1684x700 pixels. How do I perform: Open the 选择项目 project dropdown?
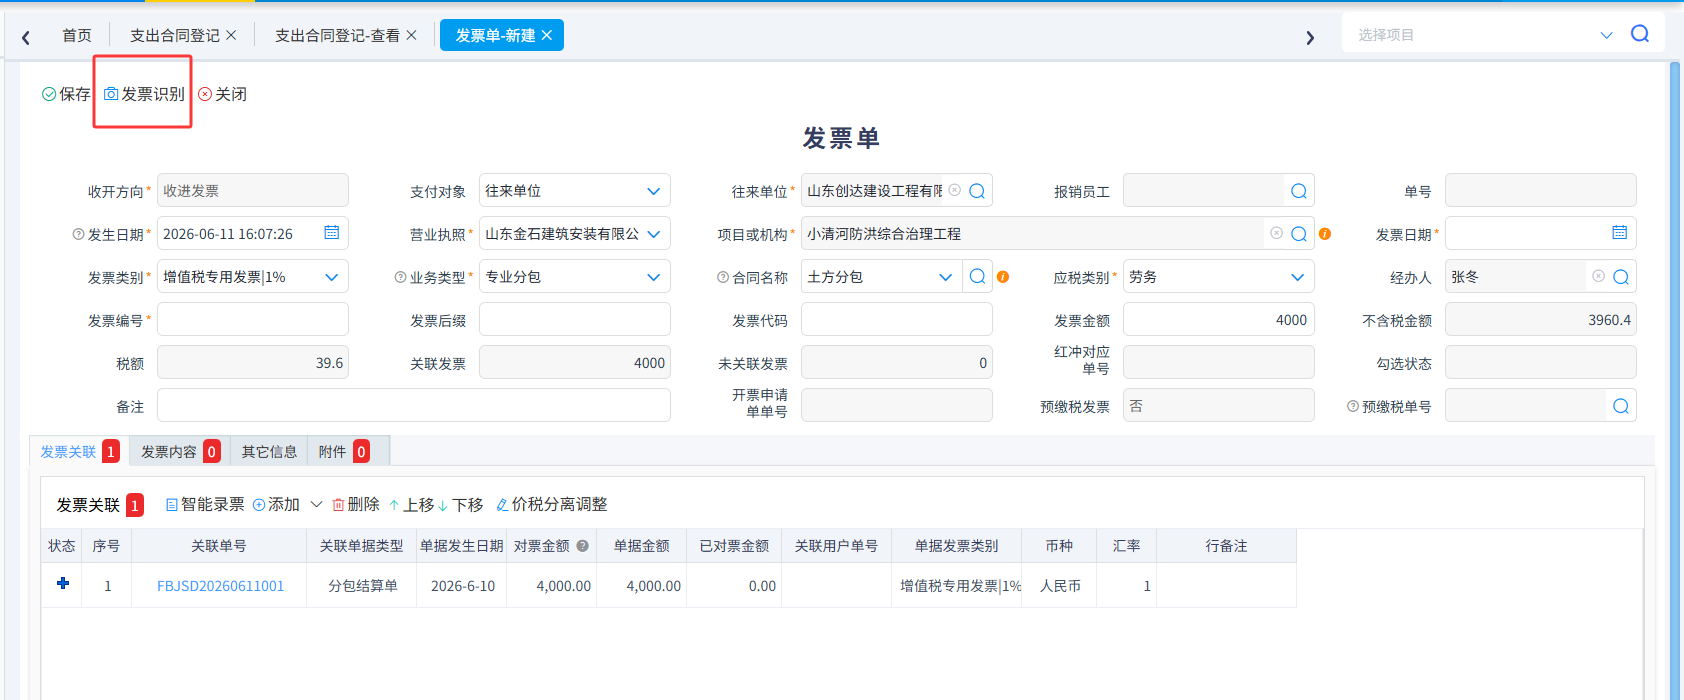[x=1606, y=35]
